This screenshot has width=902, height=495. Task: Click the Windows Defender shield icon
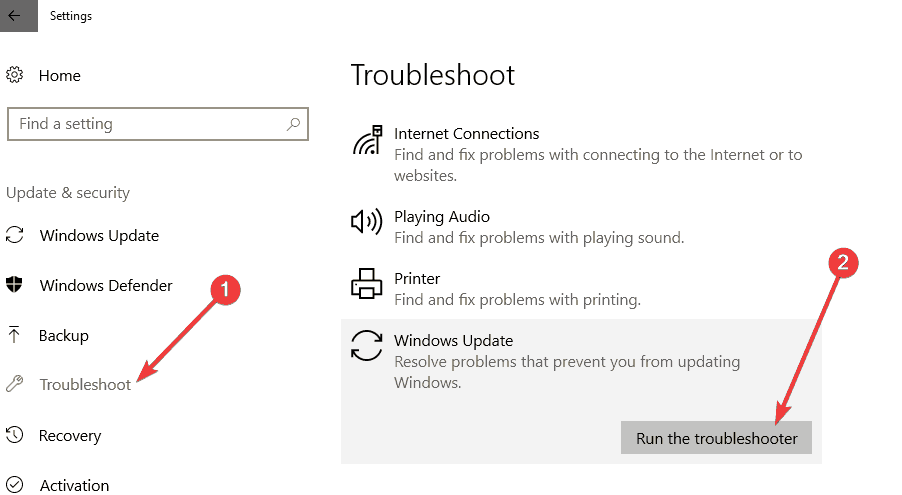15,286
